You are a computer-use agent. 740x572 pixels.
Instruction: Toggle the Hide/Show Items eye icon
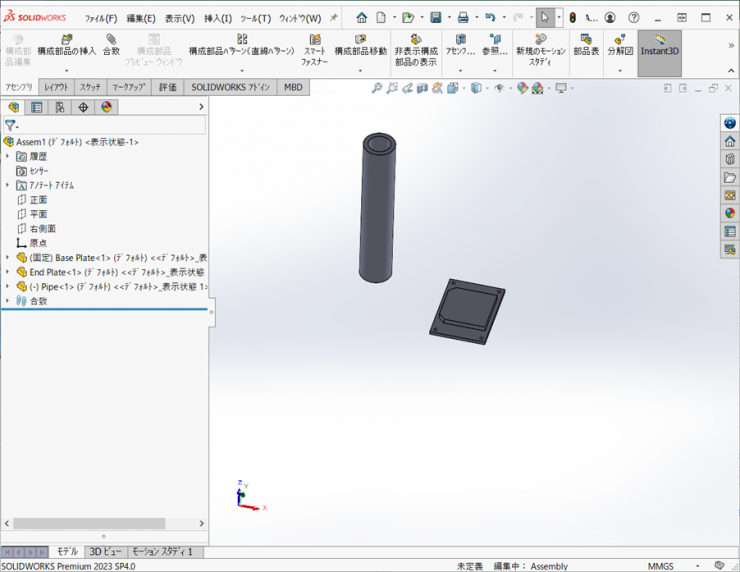[498, 88]
